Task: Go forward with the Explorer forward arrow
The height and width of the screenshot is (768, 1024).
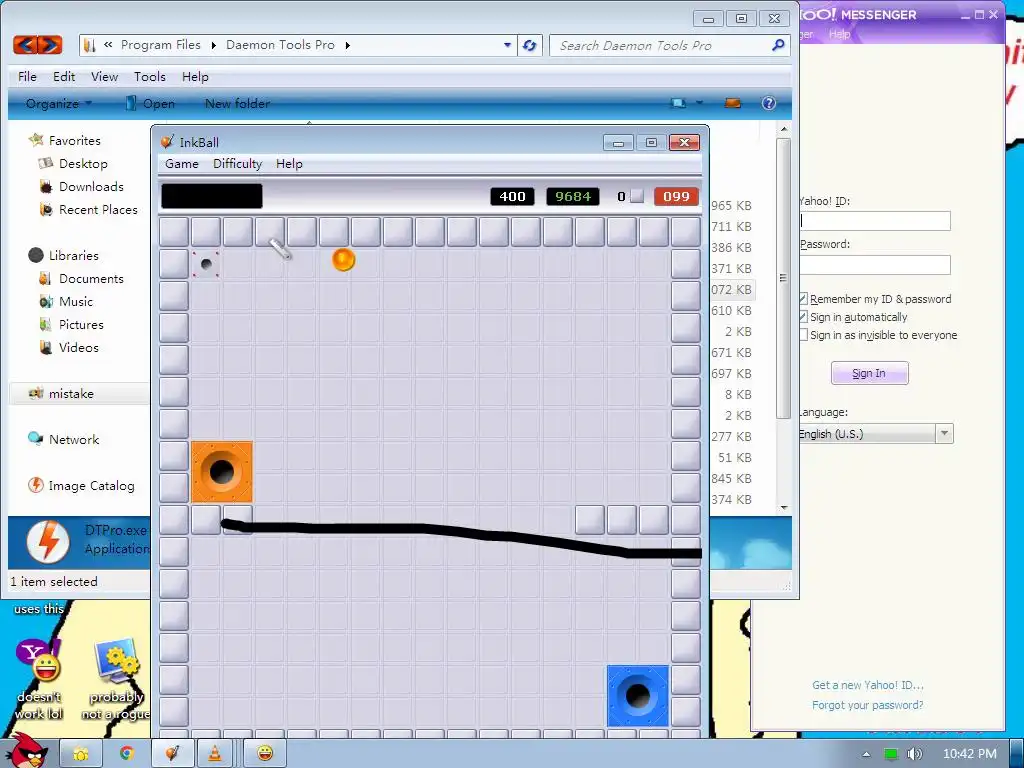Action: pos(50,45)
